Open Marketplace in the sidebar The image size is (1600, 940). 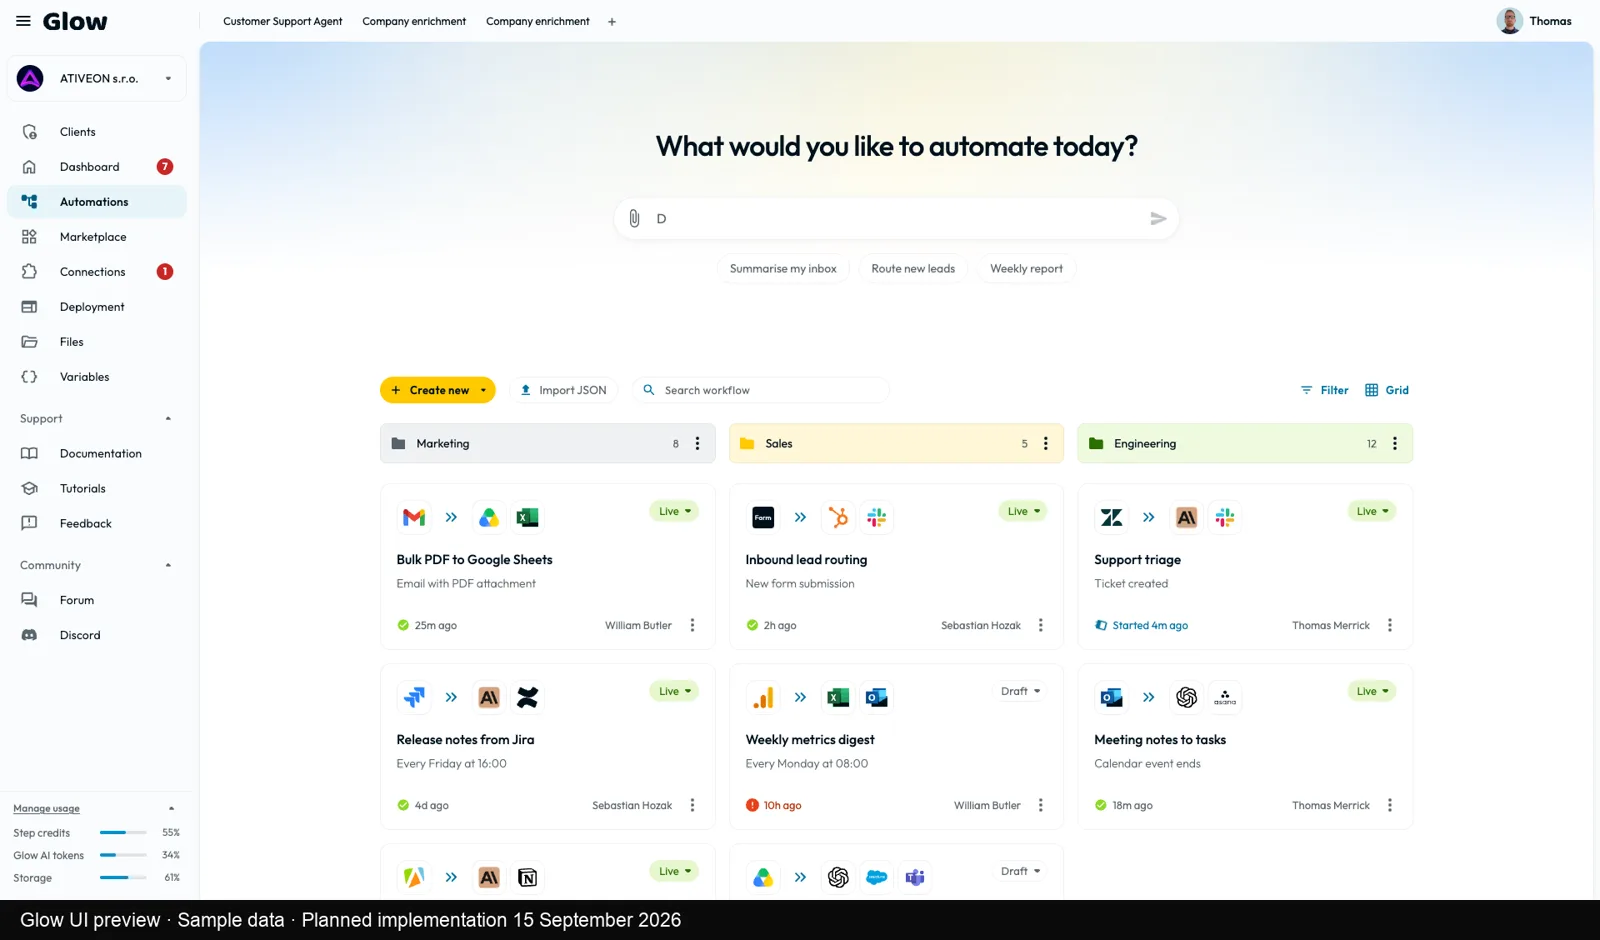[97, 237]
